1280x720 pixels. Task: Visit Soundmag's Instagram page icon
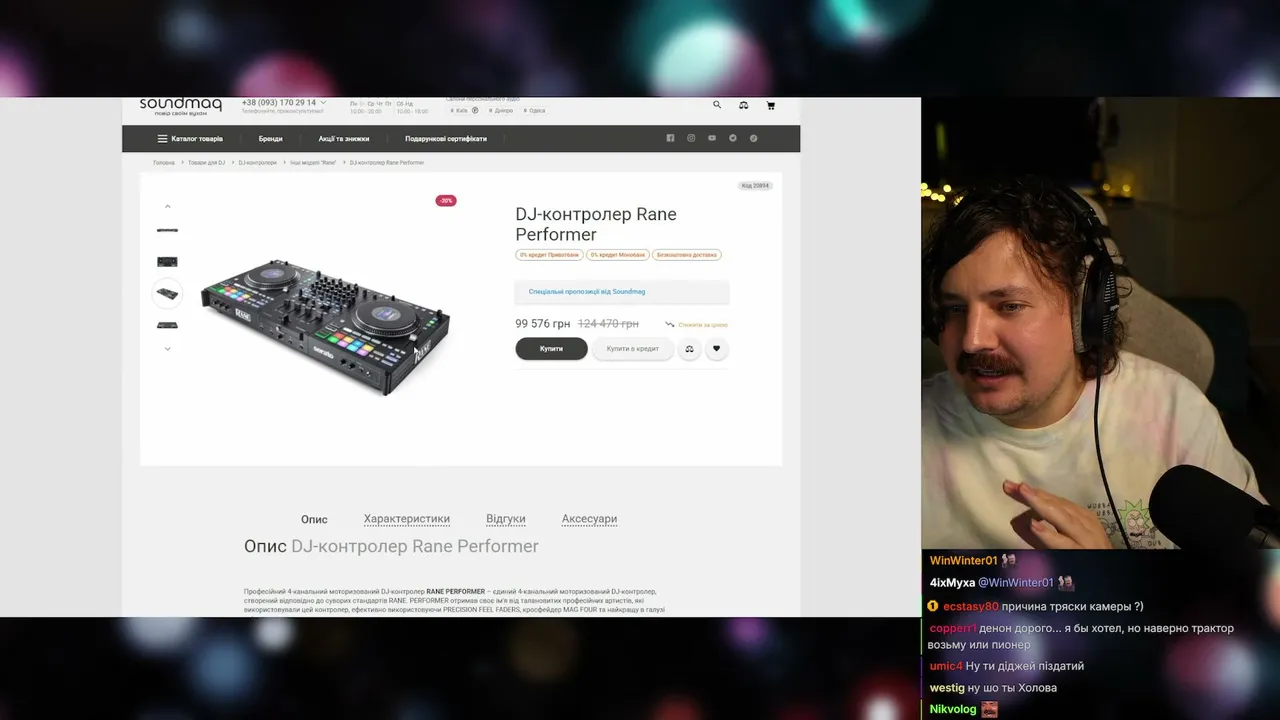click(x=691, y=138)
